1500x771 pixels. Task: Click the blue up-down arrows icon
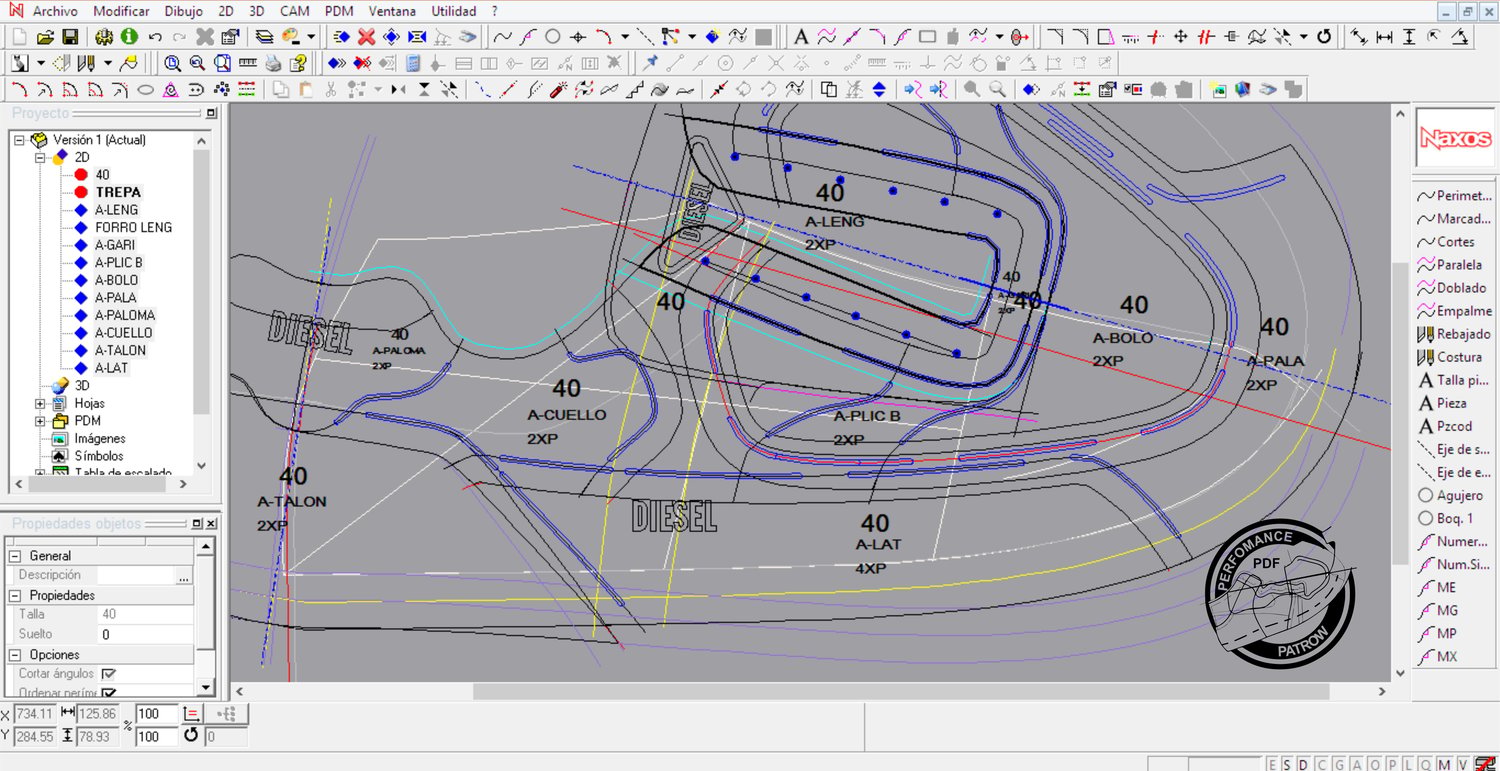(x=879, y=89)
